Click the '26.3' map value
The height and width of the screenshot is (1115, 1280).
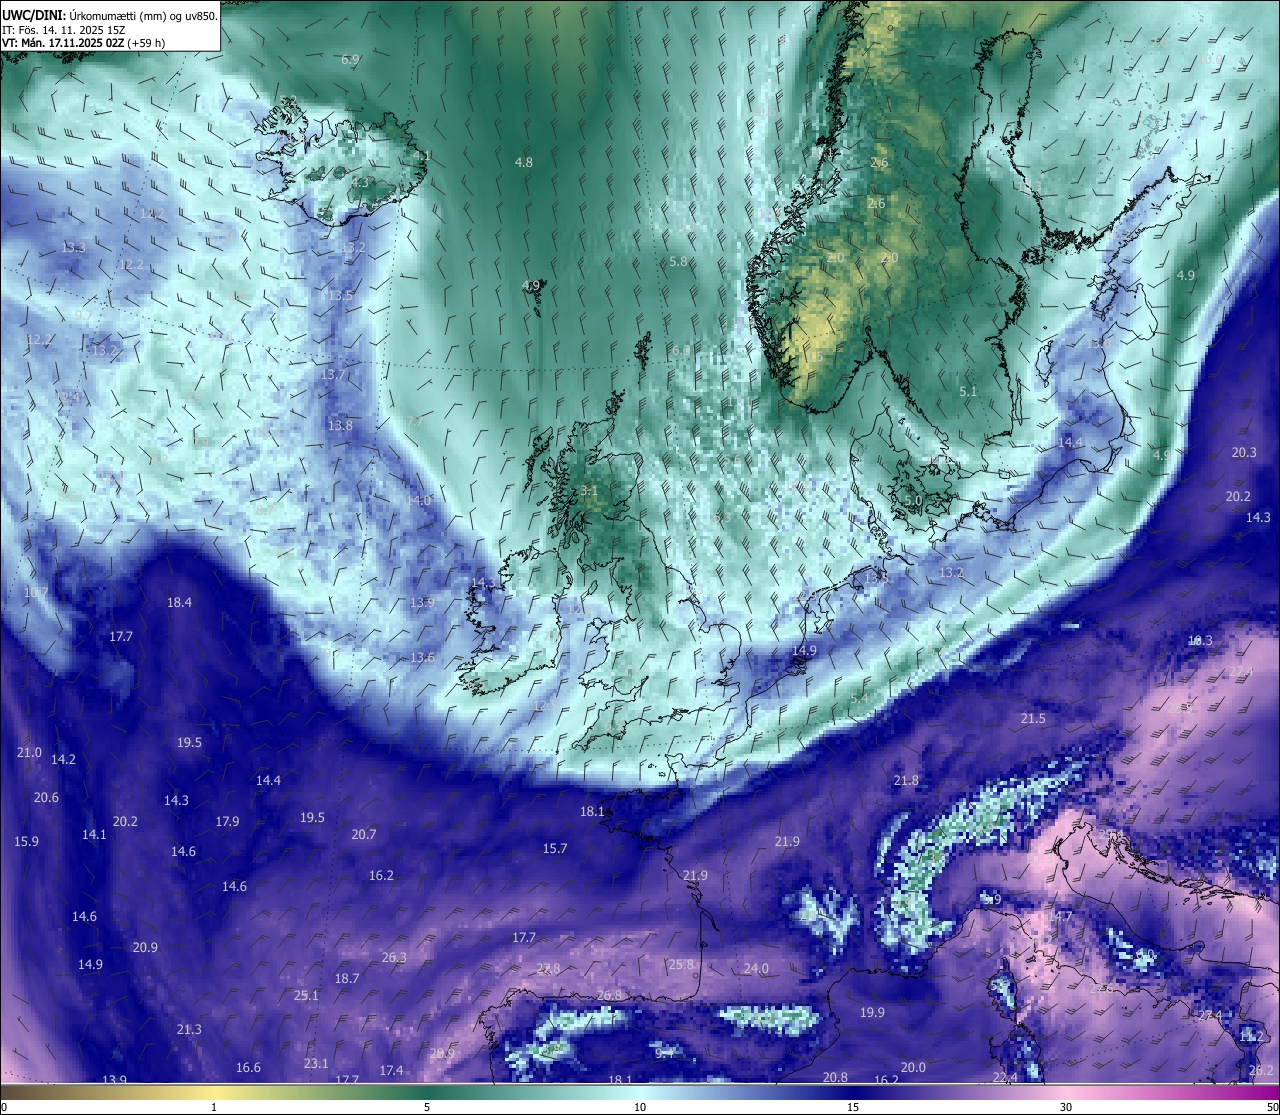pyautogui.click(x=394, y=958)
